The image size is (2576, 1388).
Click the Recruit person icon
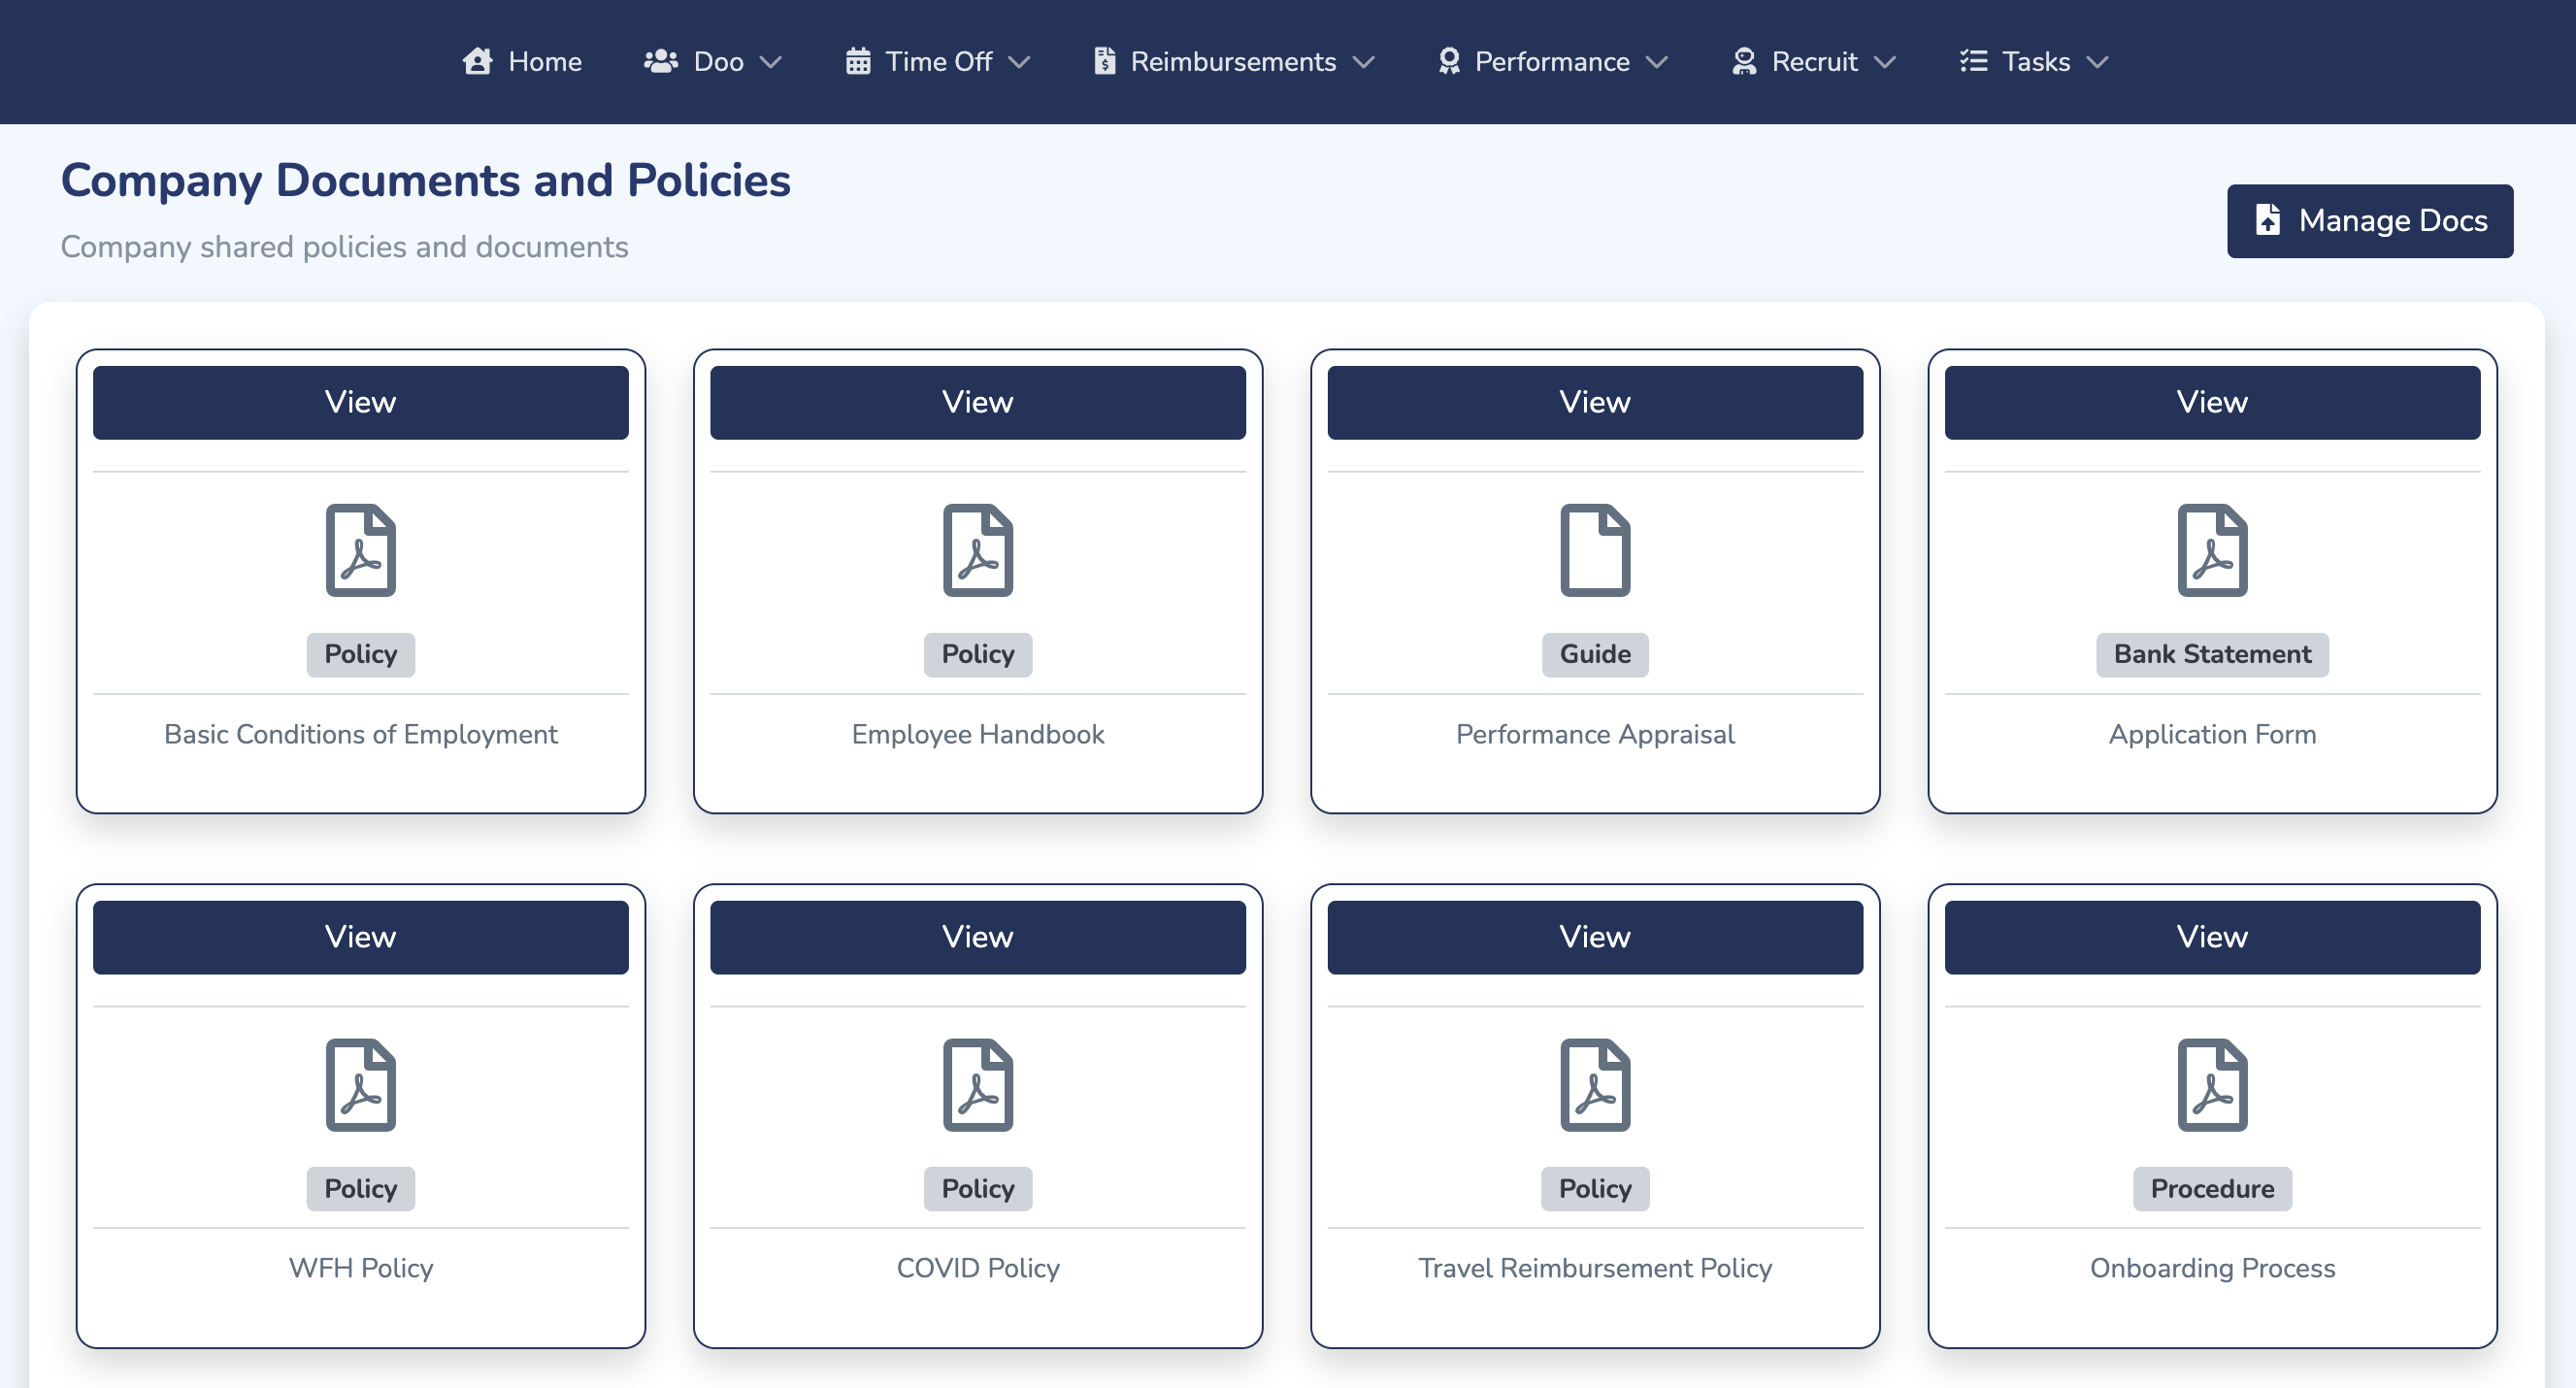(1744, 61)
